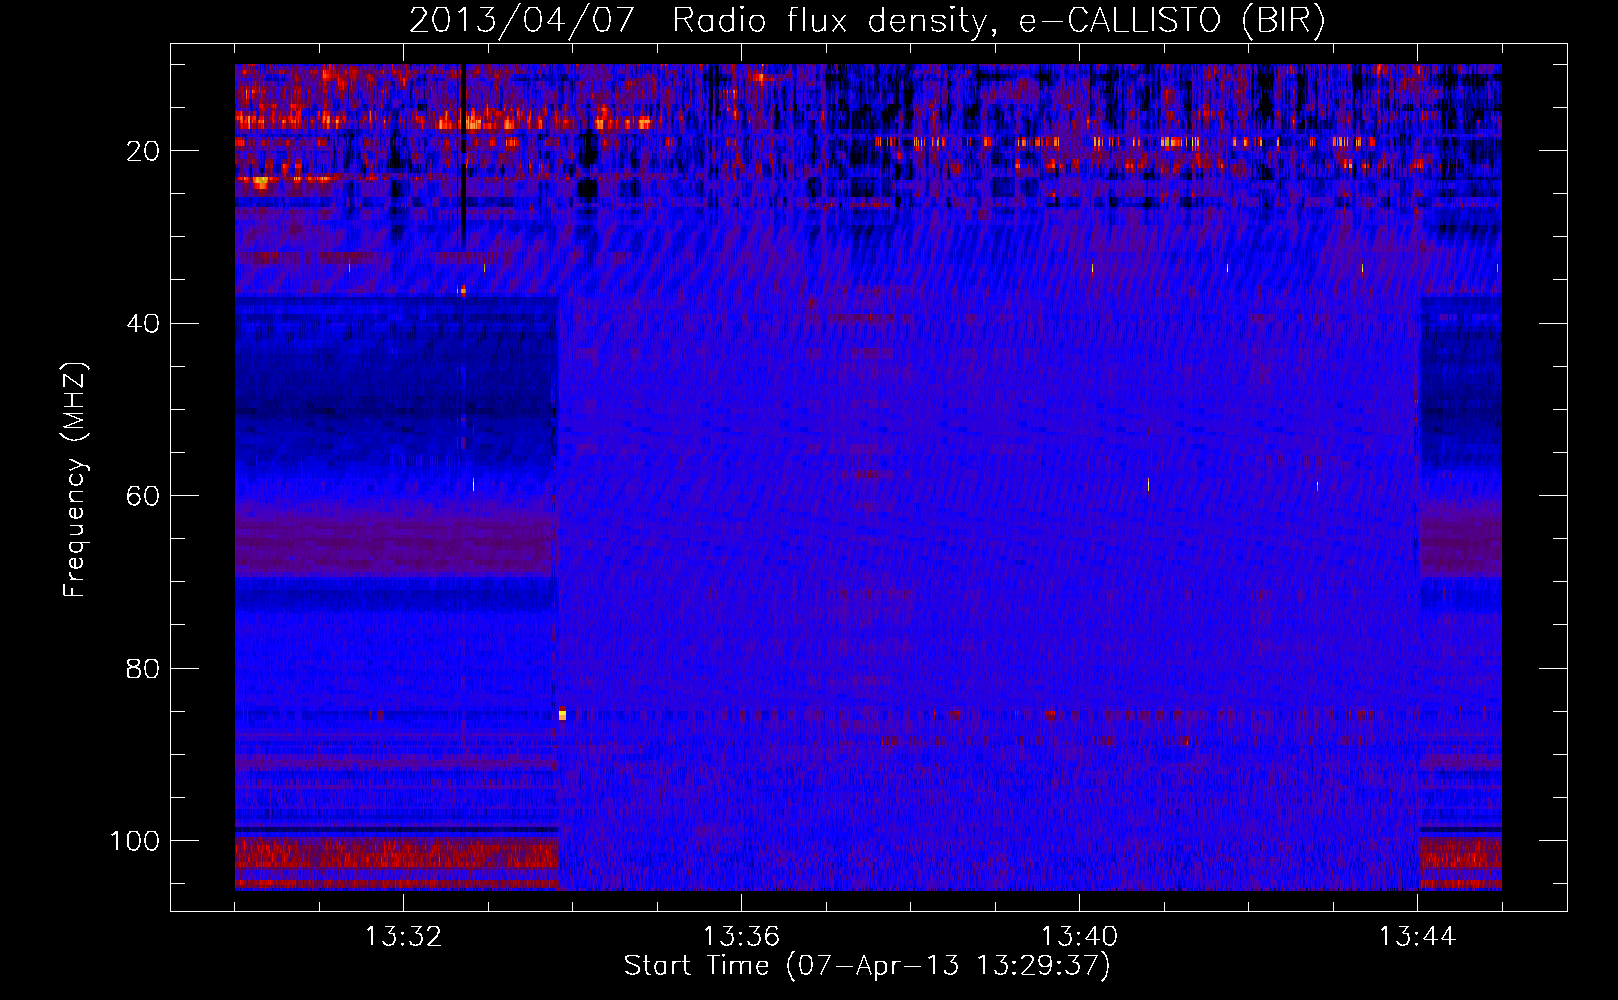Click the 'Frequency (MHZ)' axis label
This screenshot has width=1618, height=1000.
(x=75, y=480)
